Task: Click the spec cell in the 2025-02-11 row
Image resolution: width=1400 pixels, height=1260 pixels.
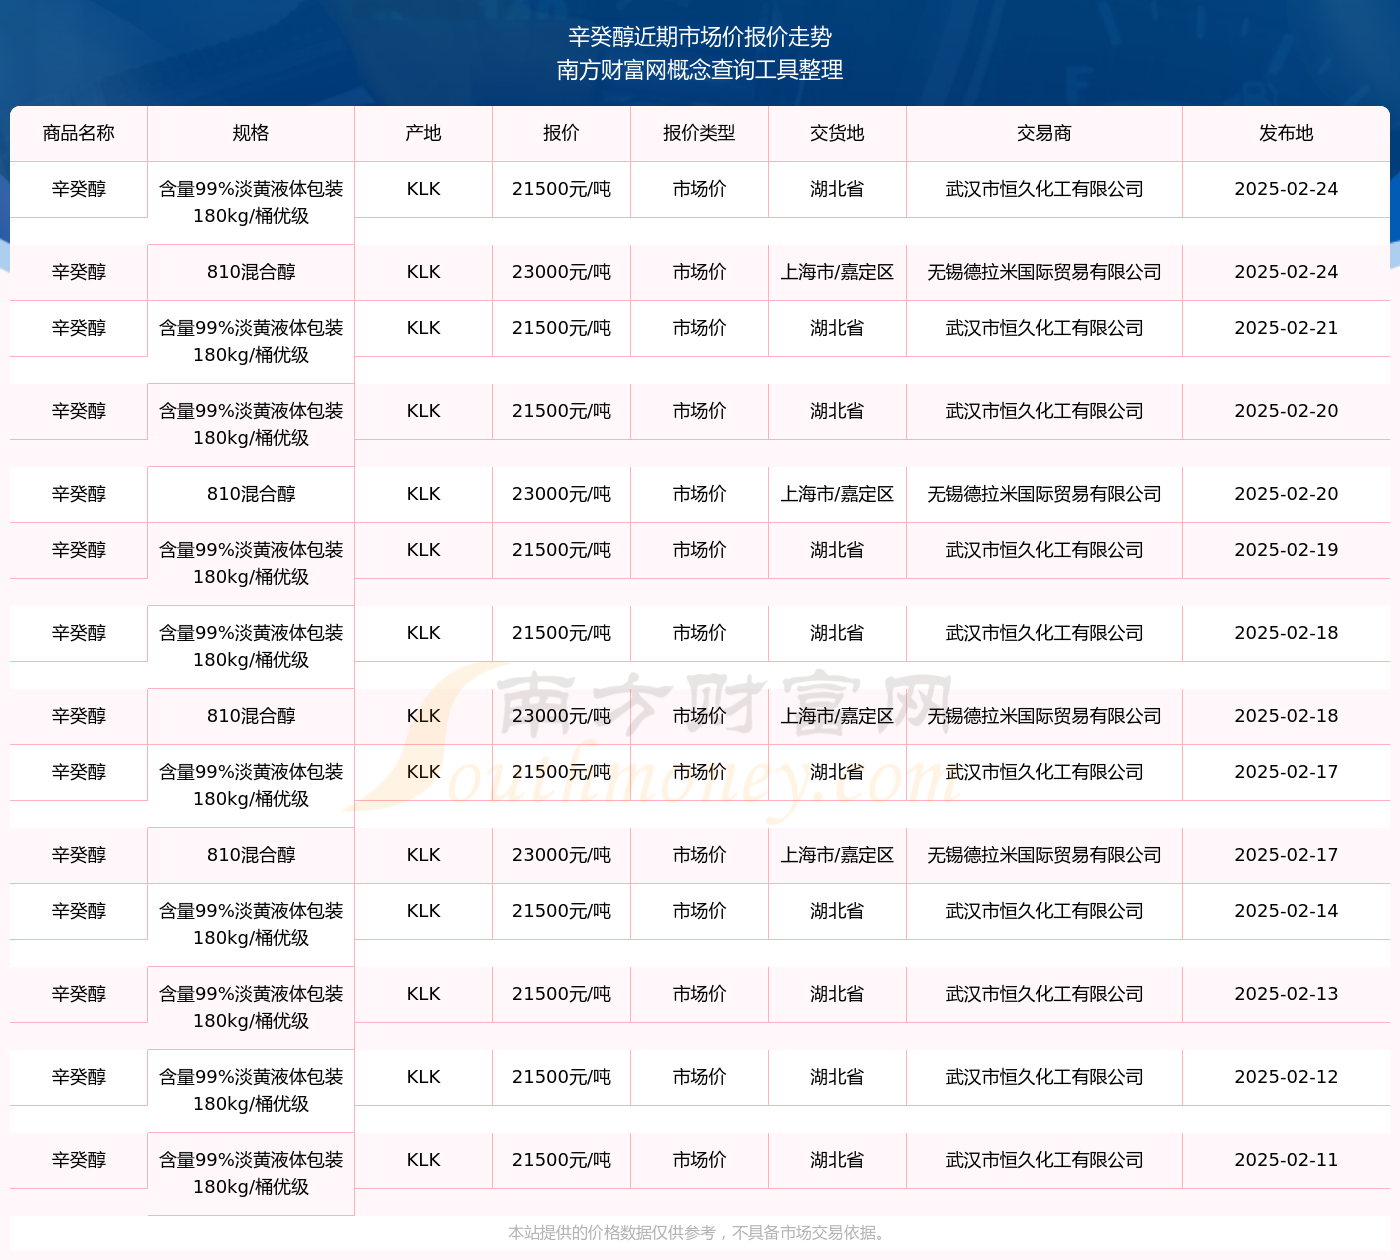Action: click(251, 1174)
